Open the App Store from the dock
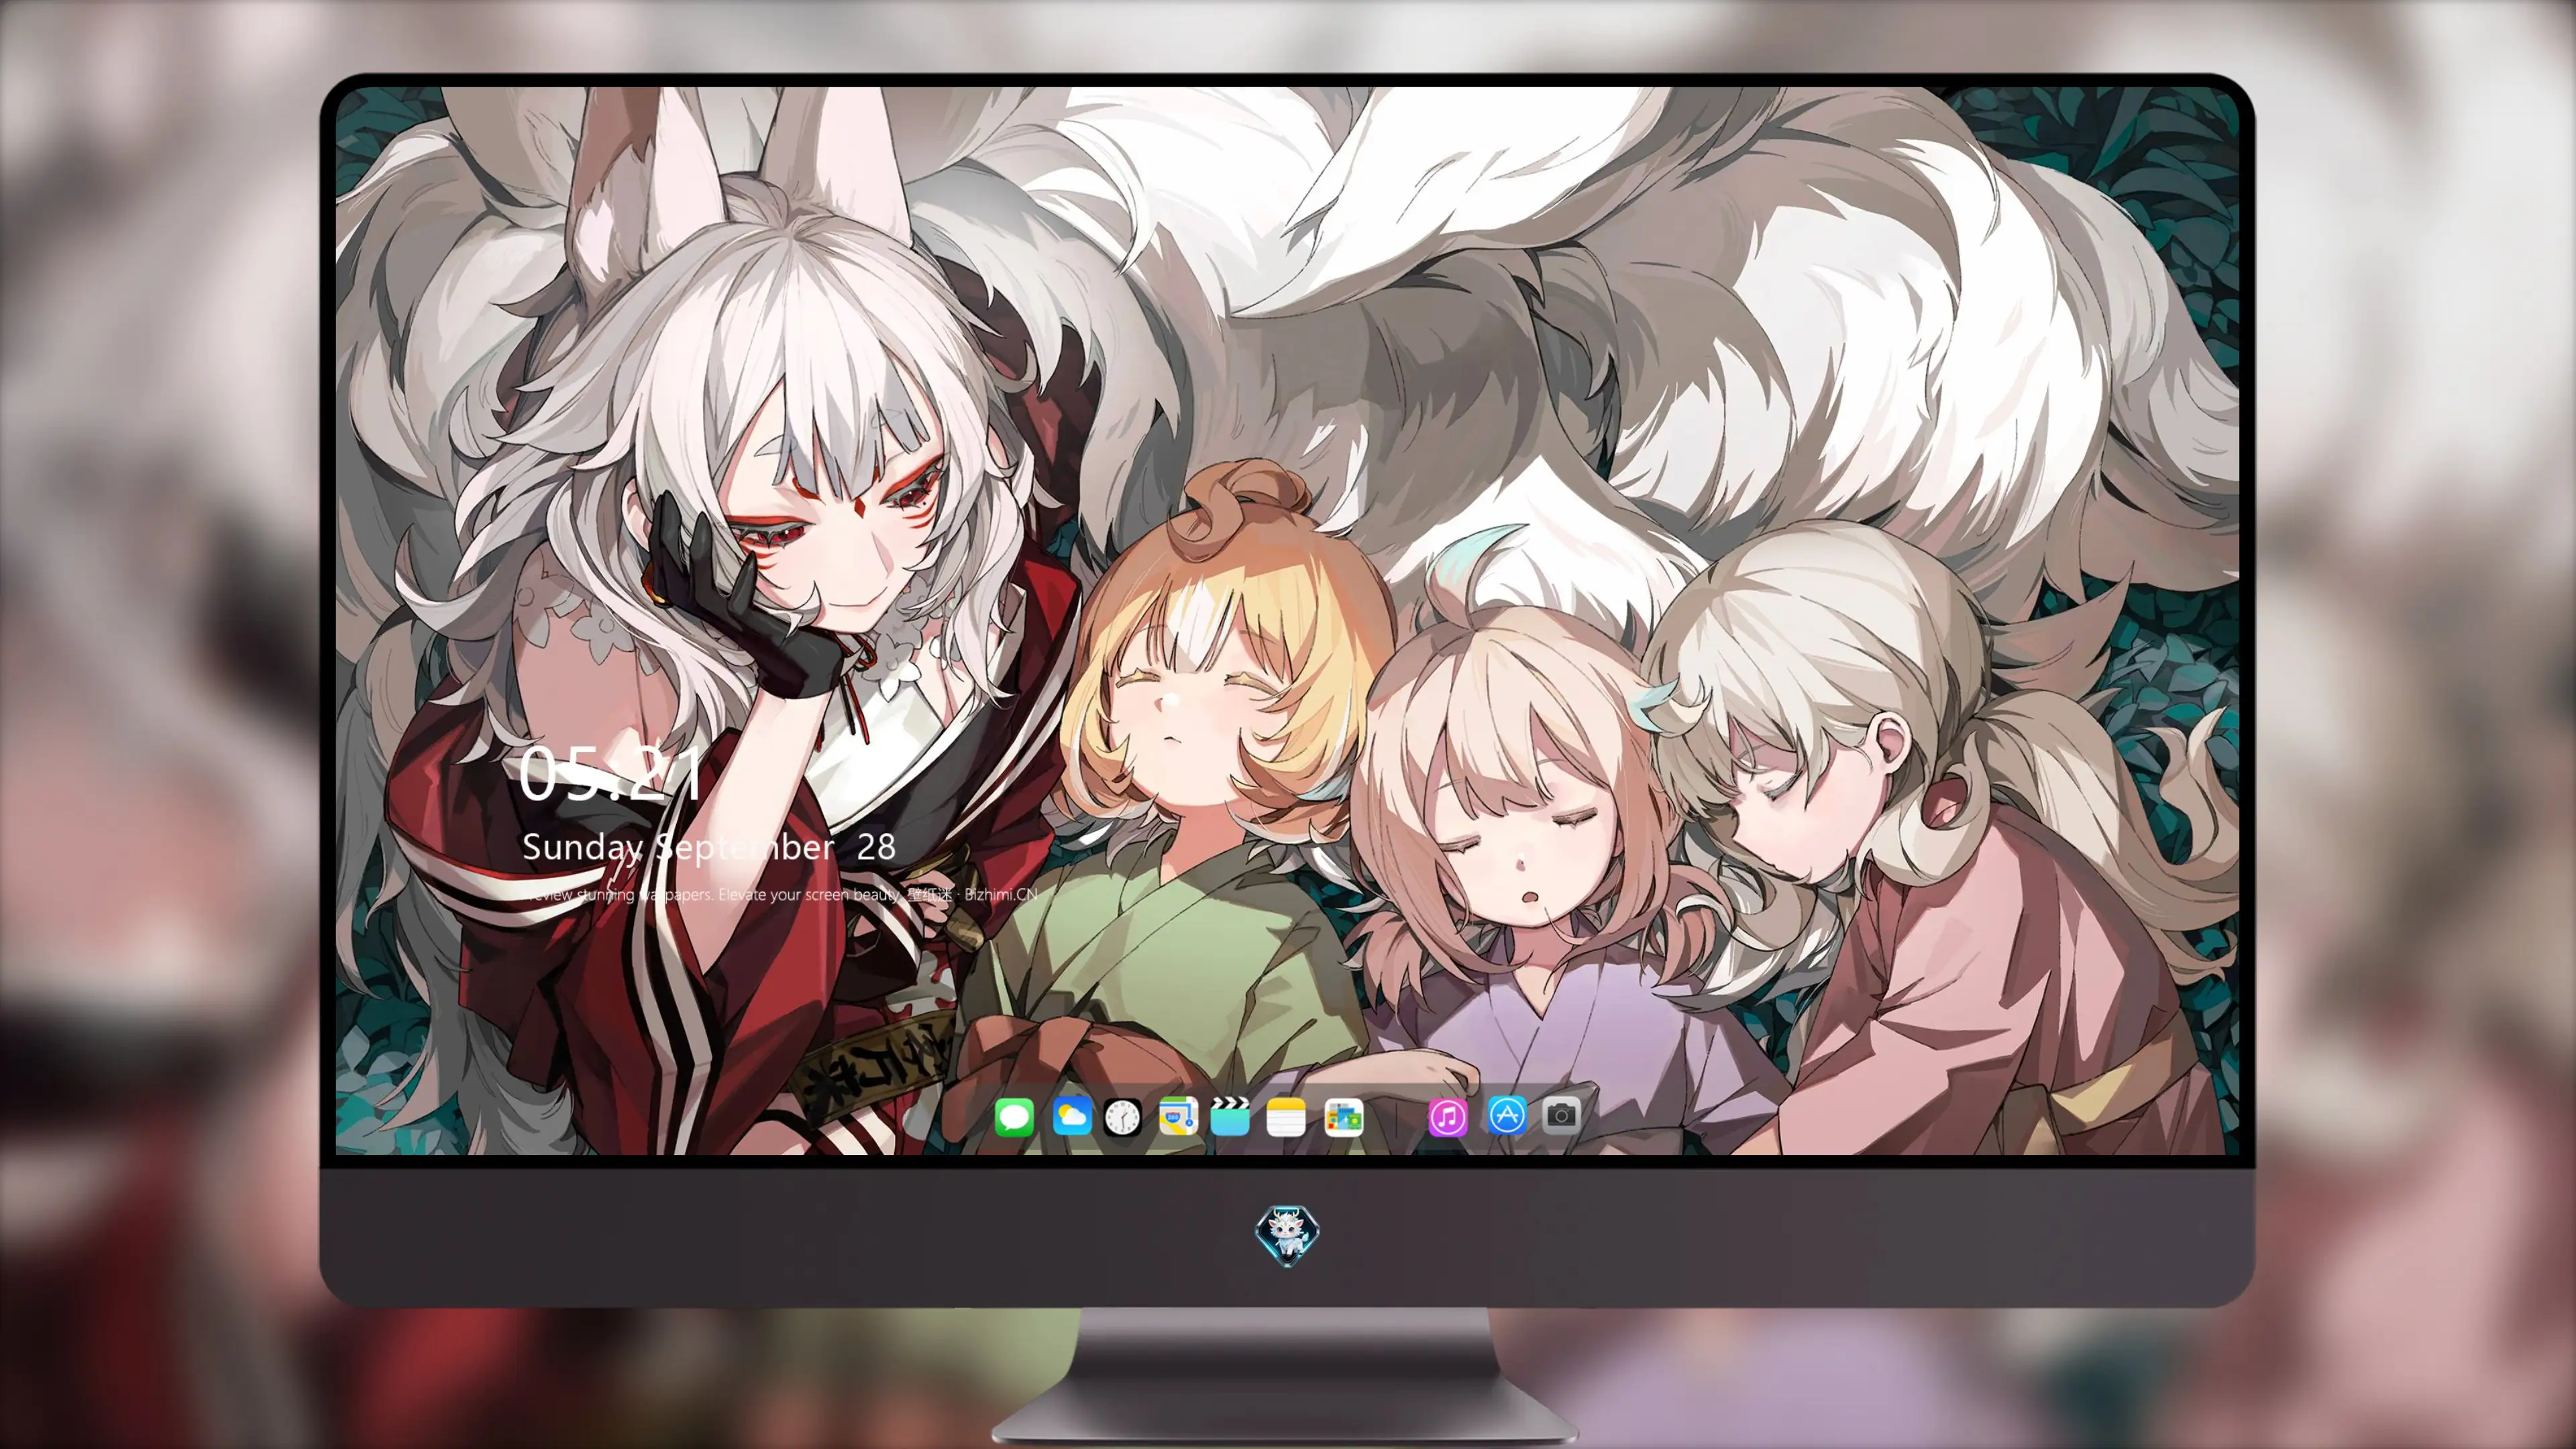This screenshot has height=1449, width=2576. (x=1506, y=1115)
